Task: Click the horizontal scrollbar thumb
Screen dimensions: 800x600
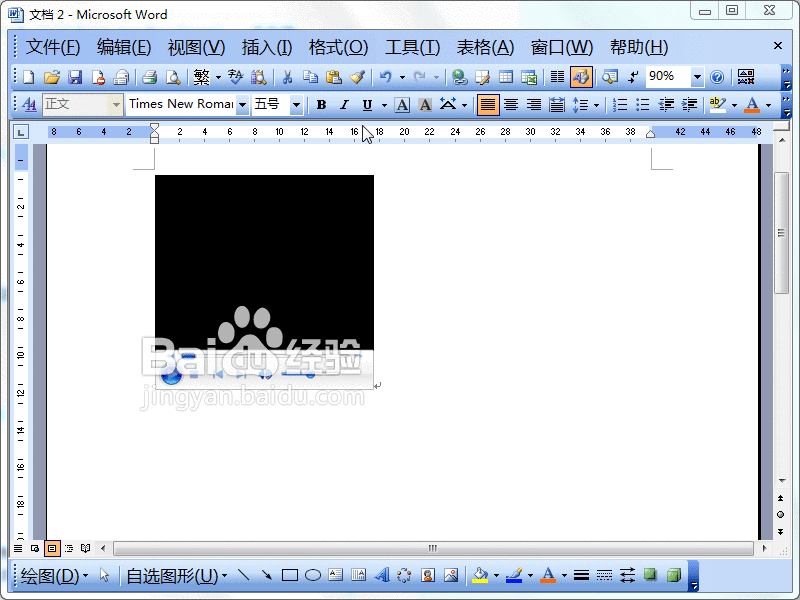Action: tap(433, 548)
